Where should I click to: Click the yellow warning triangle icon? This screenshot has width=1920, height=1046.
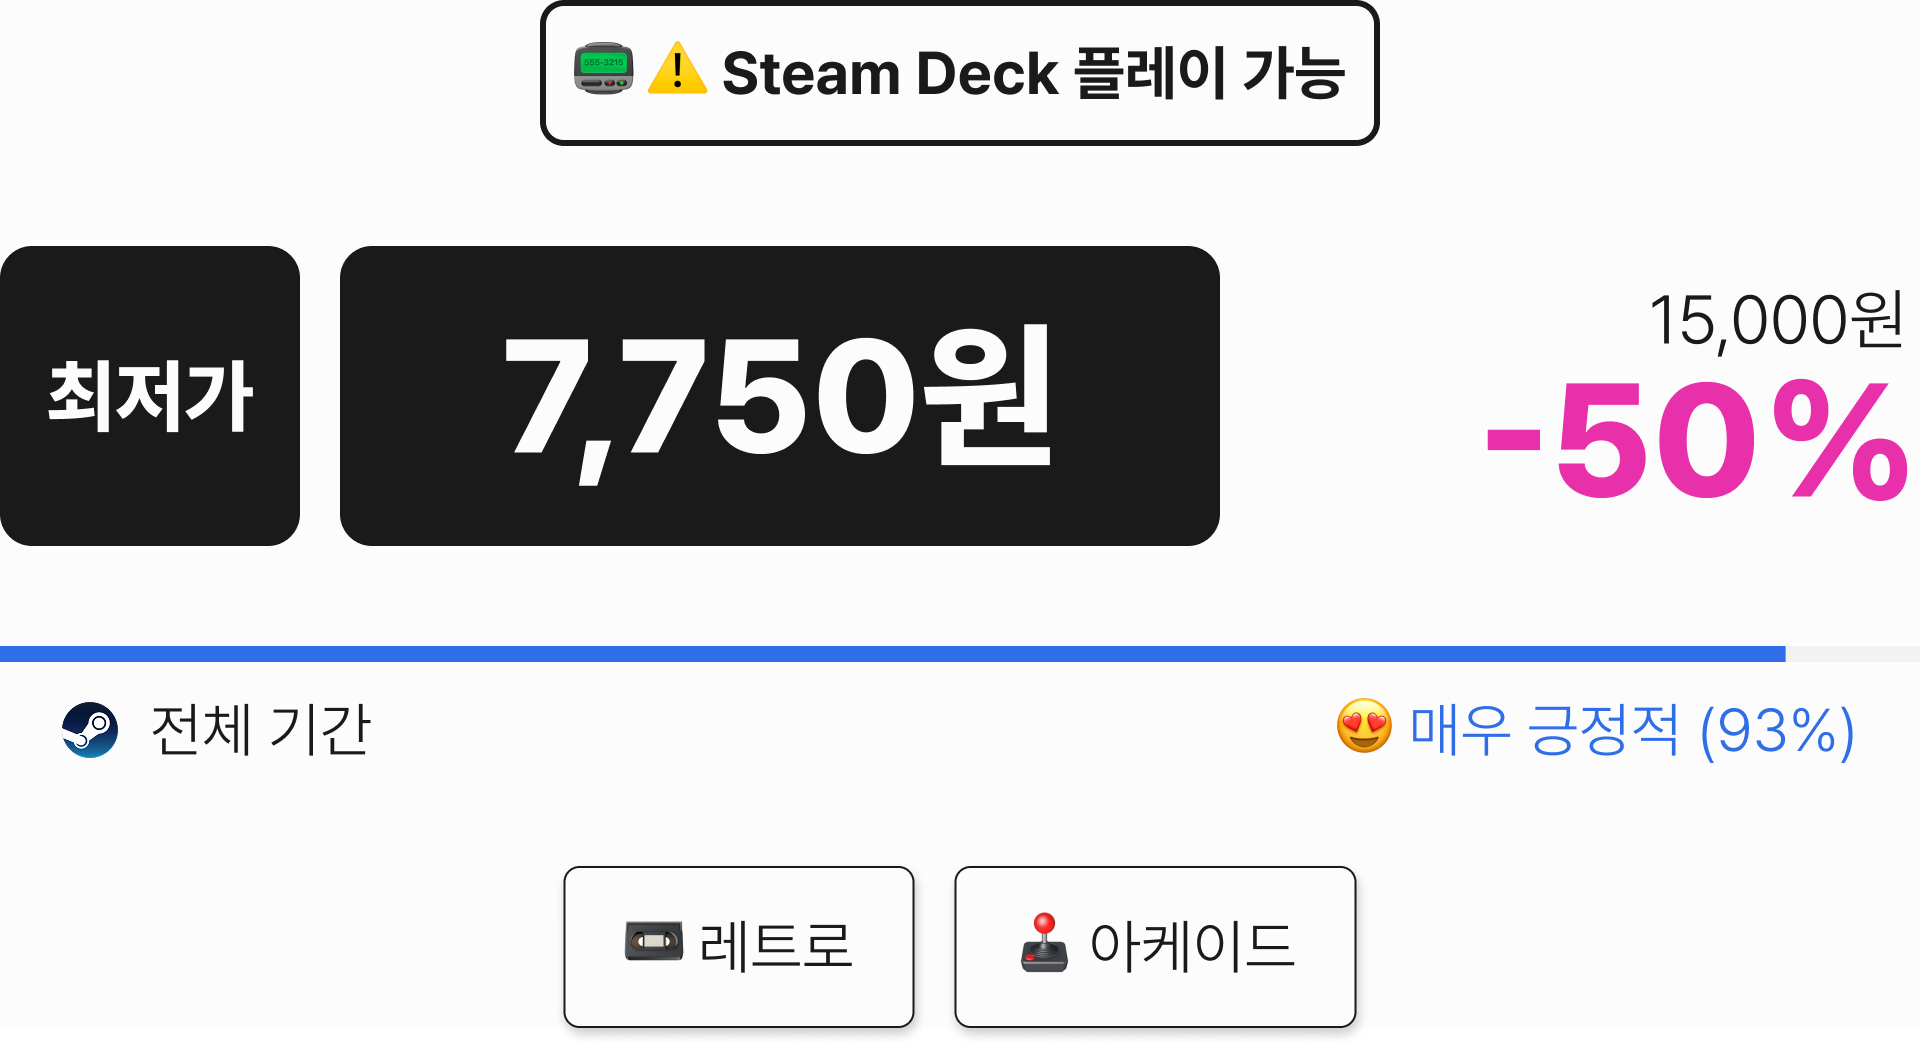pos(677,69)
